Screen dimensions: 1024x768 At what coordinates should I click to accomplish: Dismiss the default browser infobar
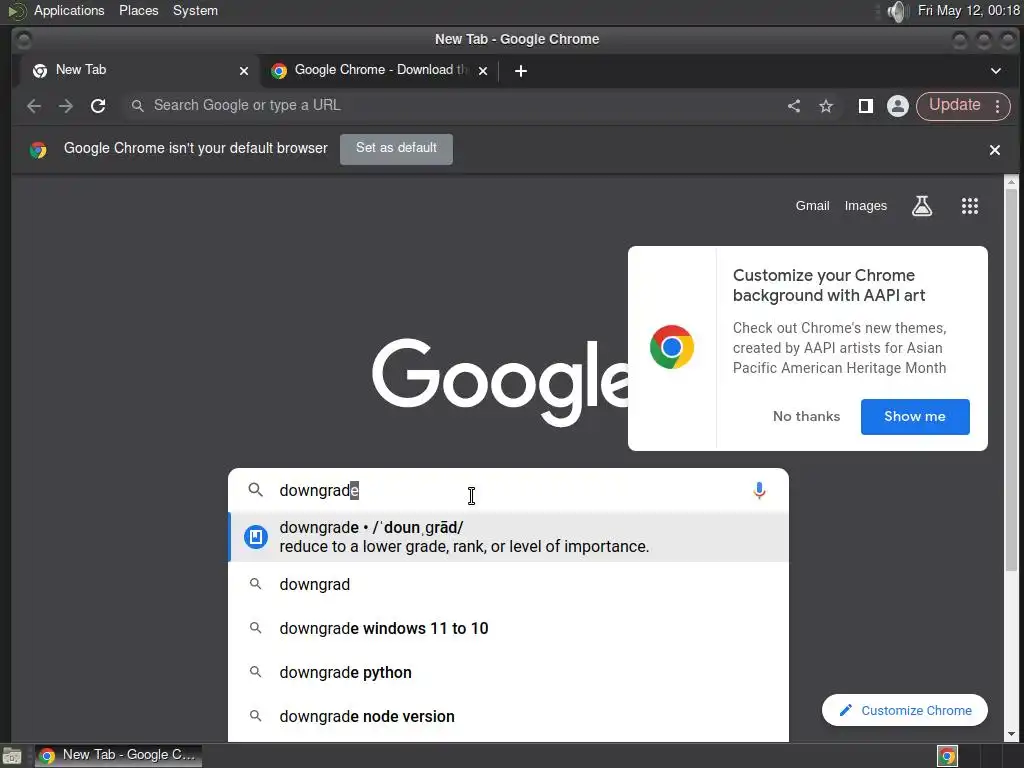pos(995,150)
